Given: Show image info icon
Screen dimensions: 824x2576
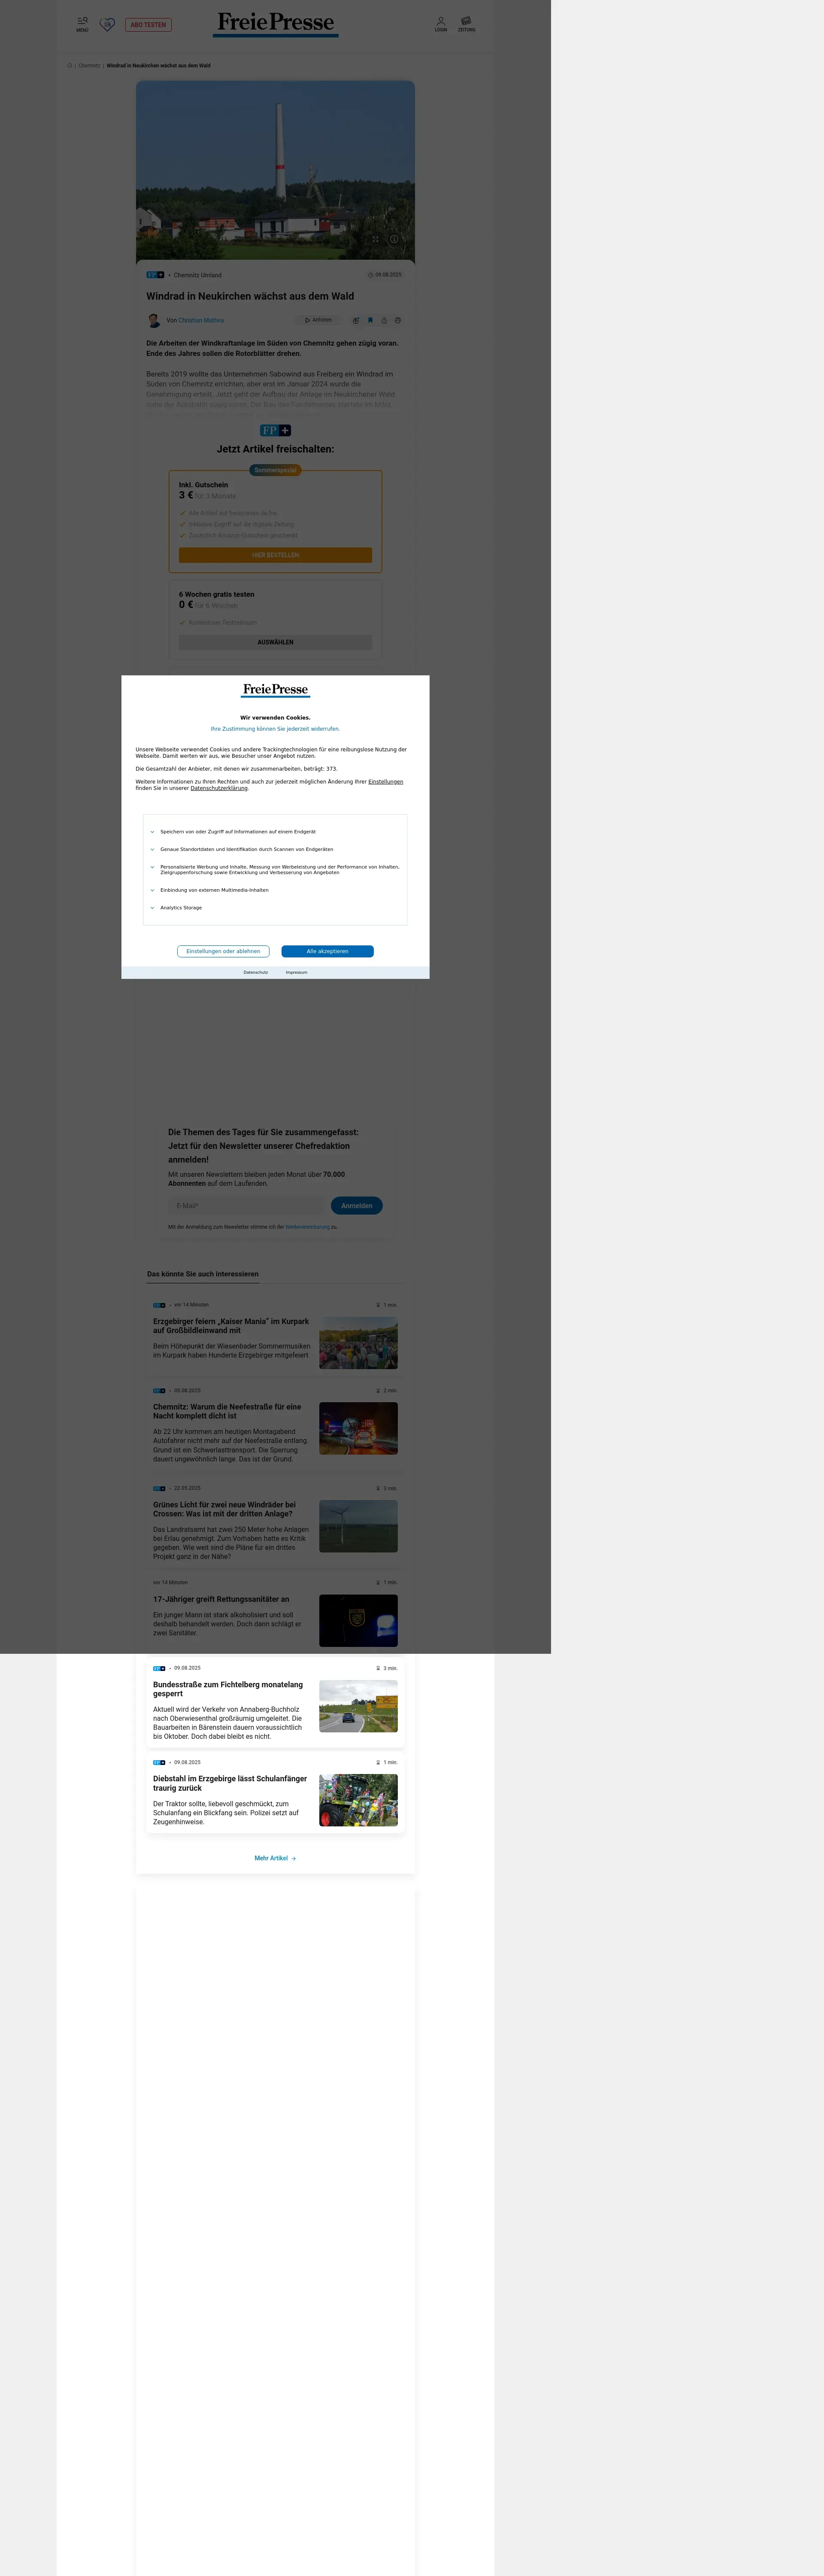Looking at the screenshot, I should pos(394,239).
